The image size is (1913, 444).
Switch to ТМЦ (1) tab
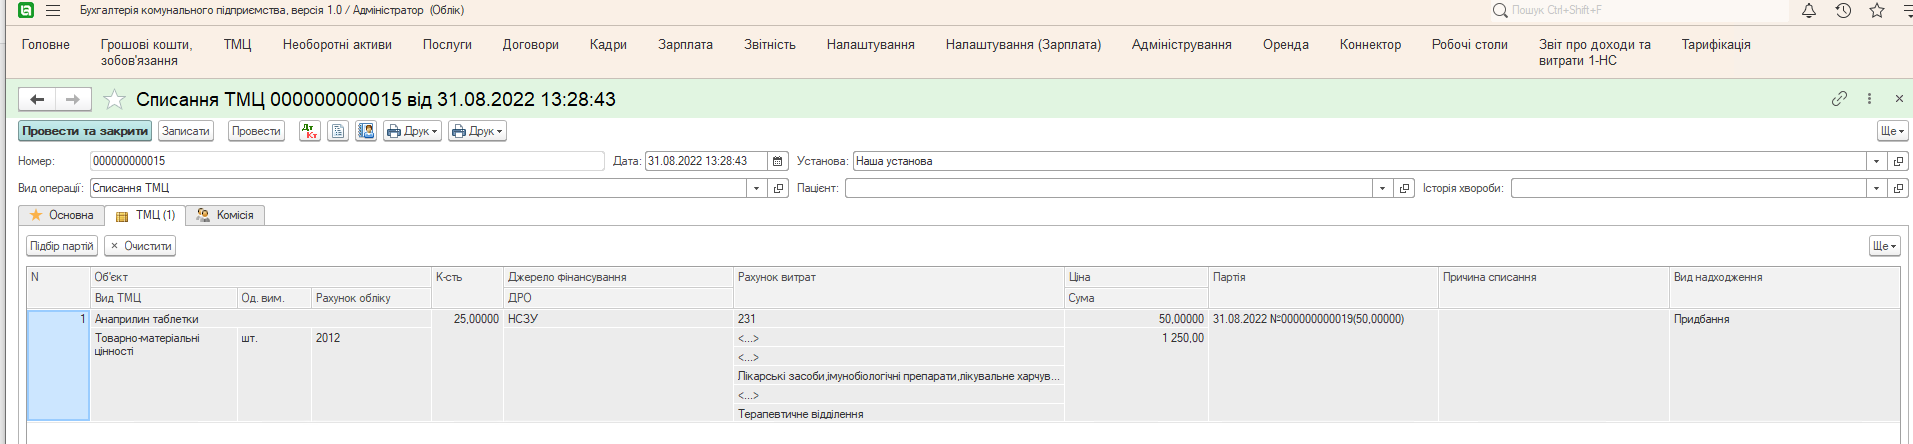coord(145,215)
